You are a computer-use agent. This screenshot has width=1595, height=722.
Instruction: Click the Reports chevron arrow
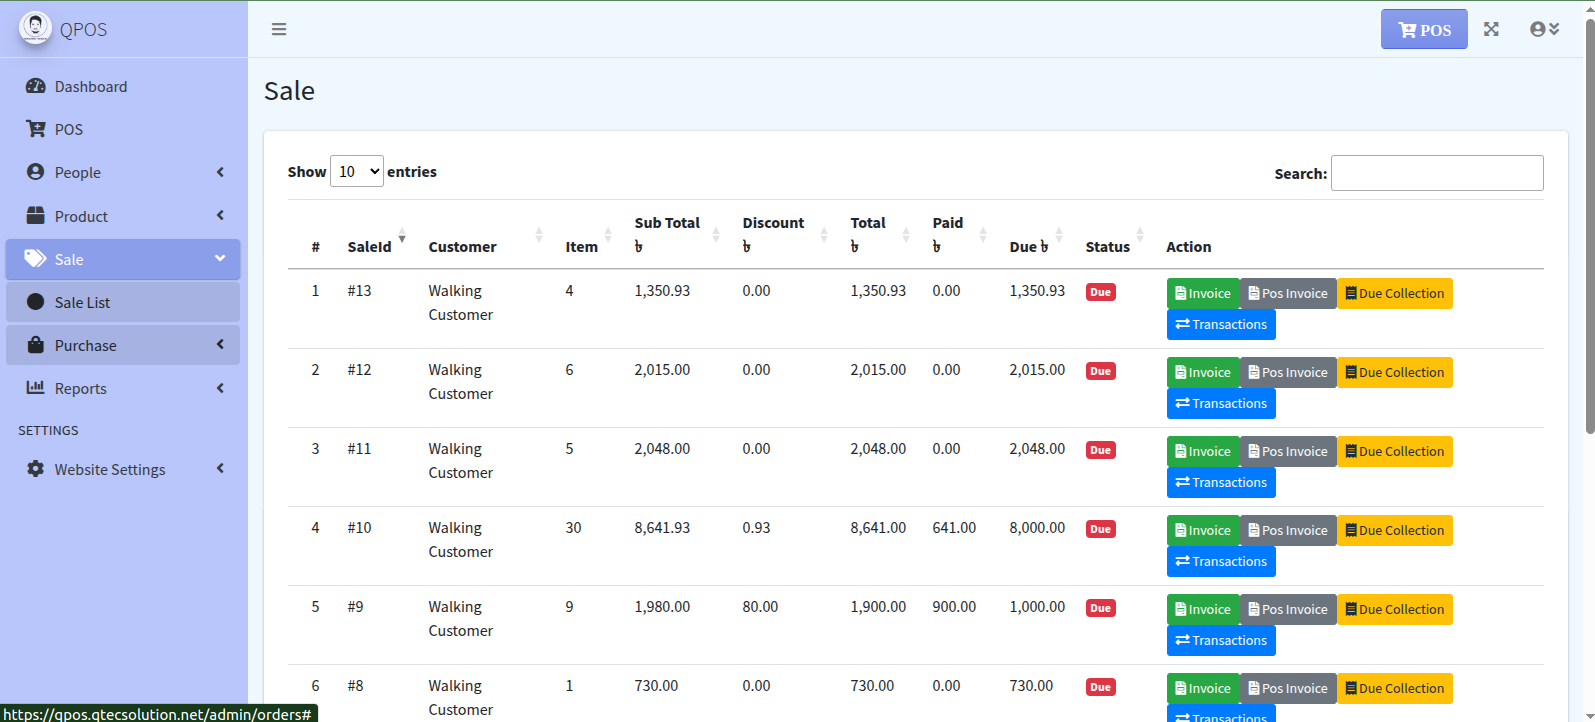click(220, 388)
